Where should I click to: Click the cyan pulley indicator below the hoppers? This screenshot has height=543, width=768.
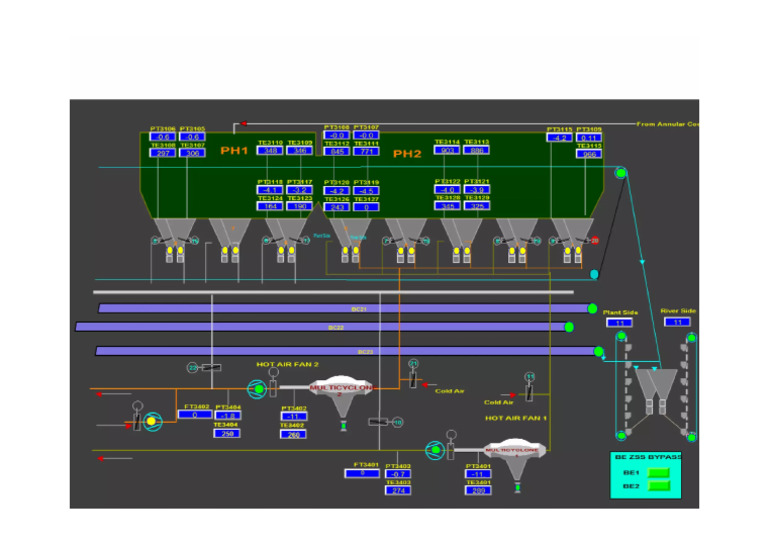coord(594,274)
